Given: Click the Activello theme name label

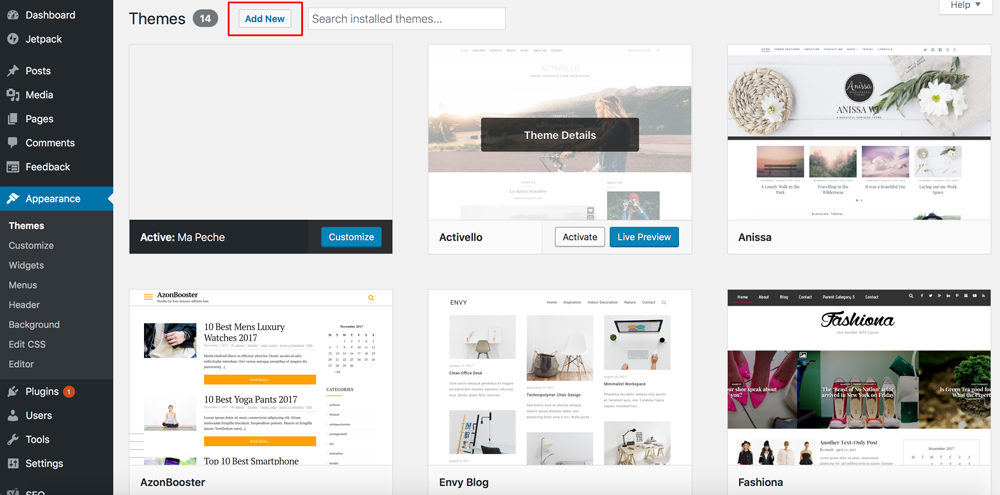Looking at the screenshot, I should tap(460, 237).
